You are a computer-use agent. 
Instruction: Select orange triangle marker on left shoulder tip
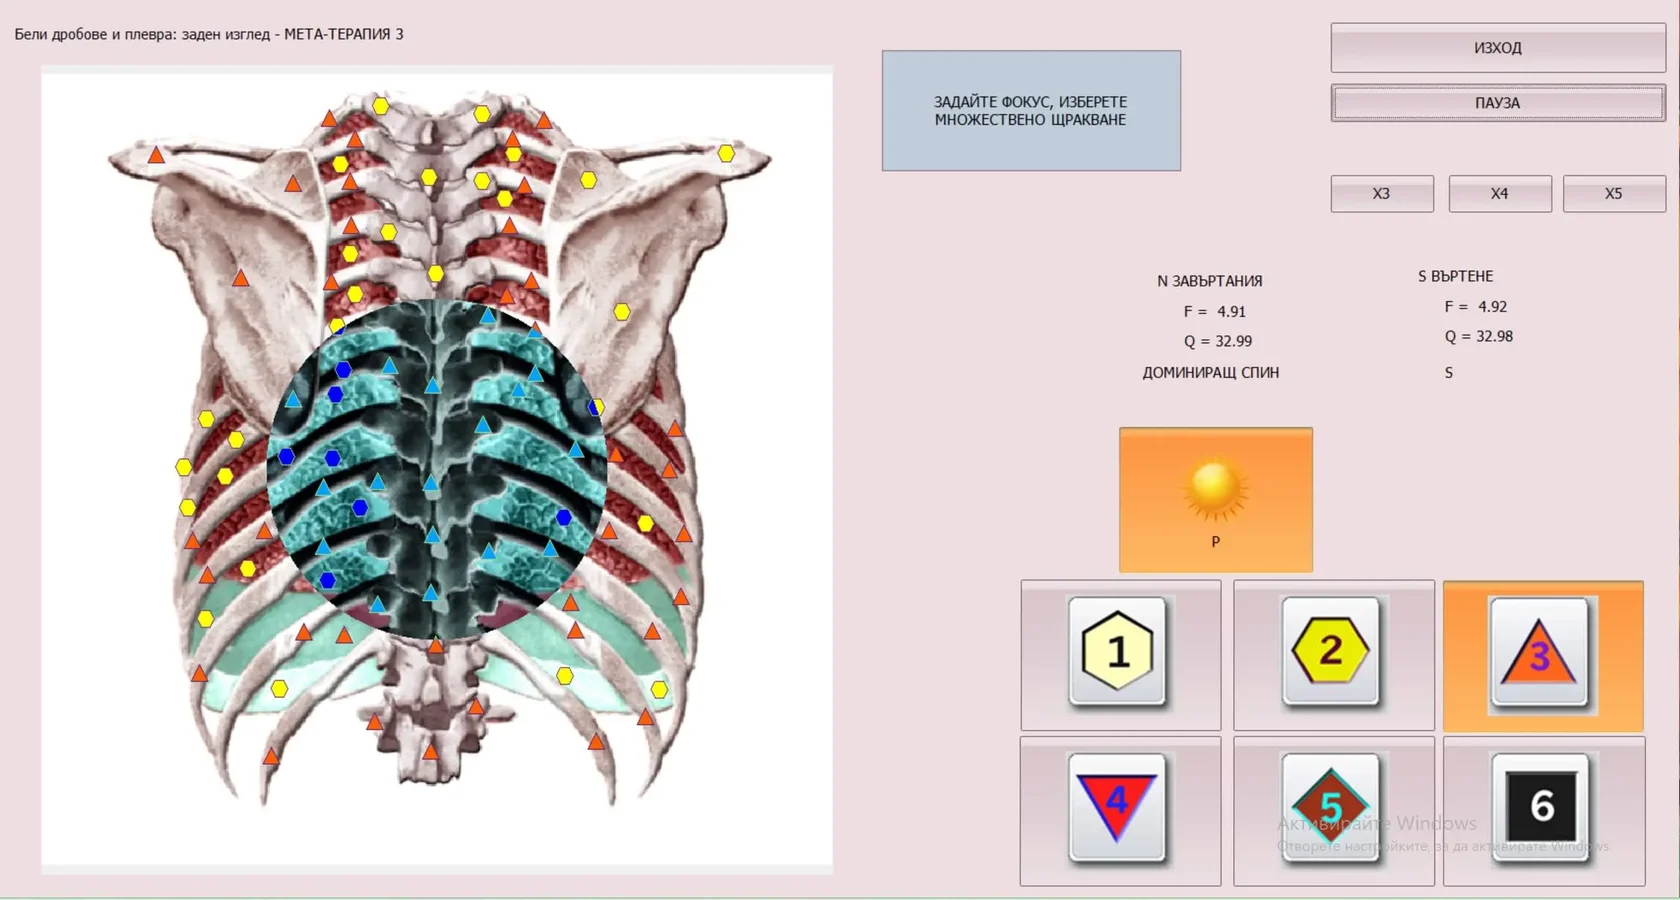point(156,156)
